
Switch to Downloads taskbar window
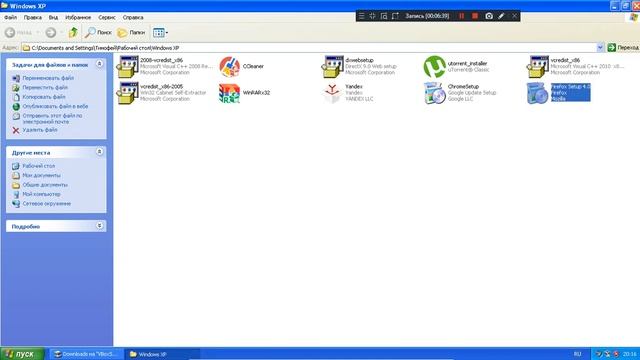click(86, 354)
